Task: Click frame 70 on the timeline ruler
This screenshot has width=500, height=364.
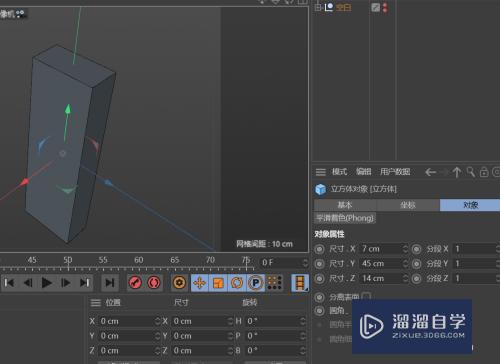Action: tap(210, 260)
